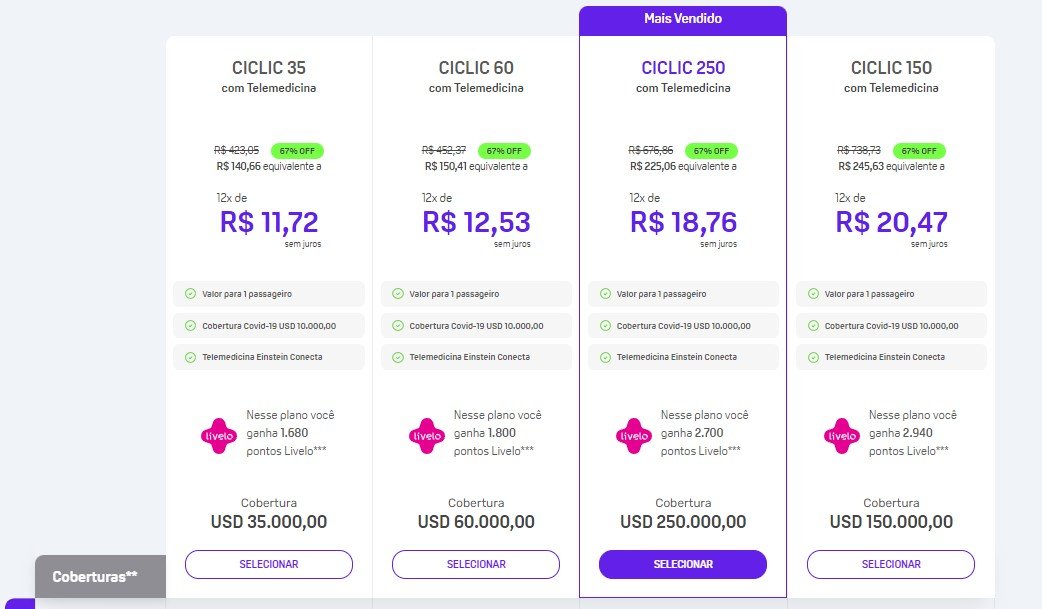Image resolution: width=1042 pixels, height=609 pixels.
Task: Select the CICLIC 150 plan
Action: [x=890, y=564]
